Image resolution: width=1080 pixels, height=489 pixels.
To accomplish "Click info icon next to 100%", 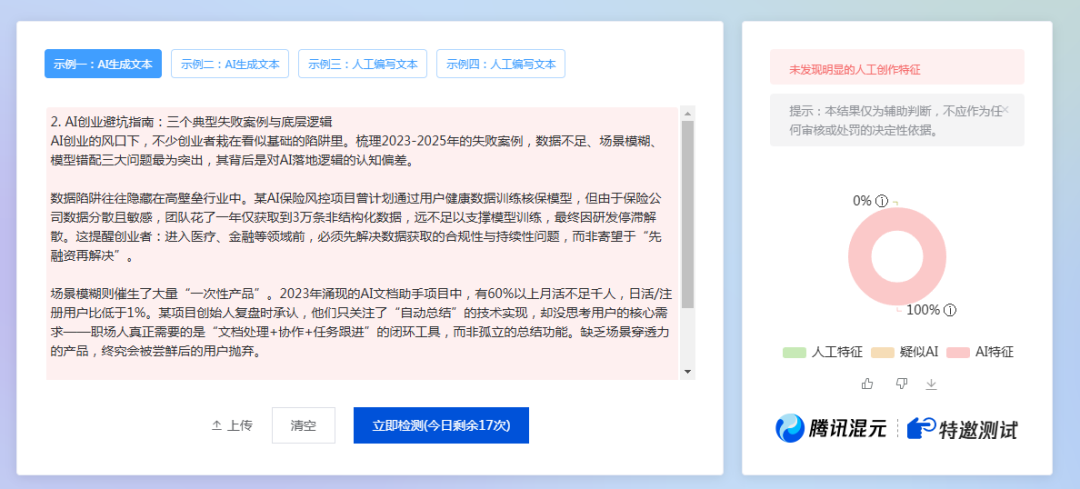I will click(950, 310).
